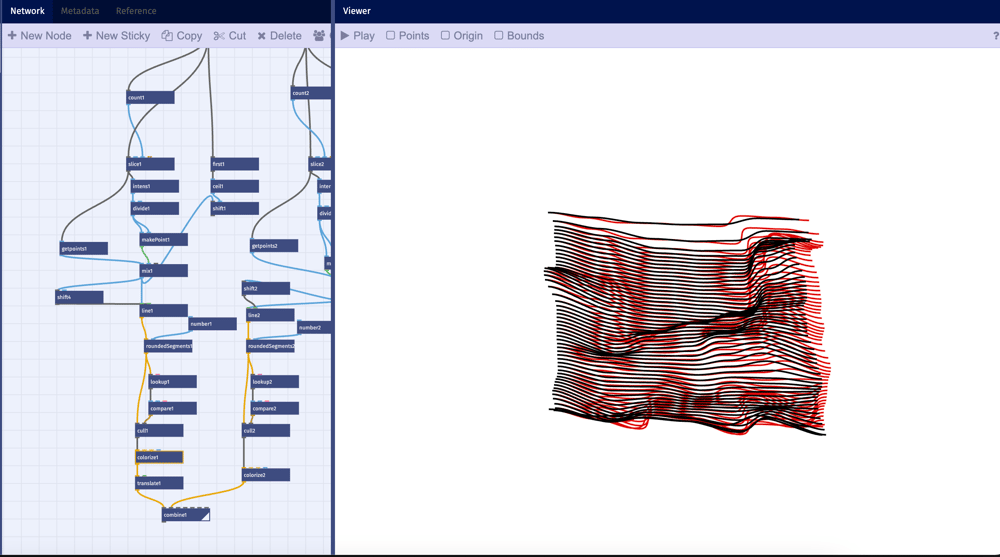
Task: Select the slice2 node
Action: point(320,164)
